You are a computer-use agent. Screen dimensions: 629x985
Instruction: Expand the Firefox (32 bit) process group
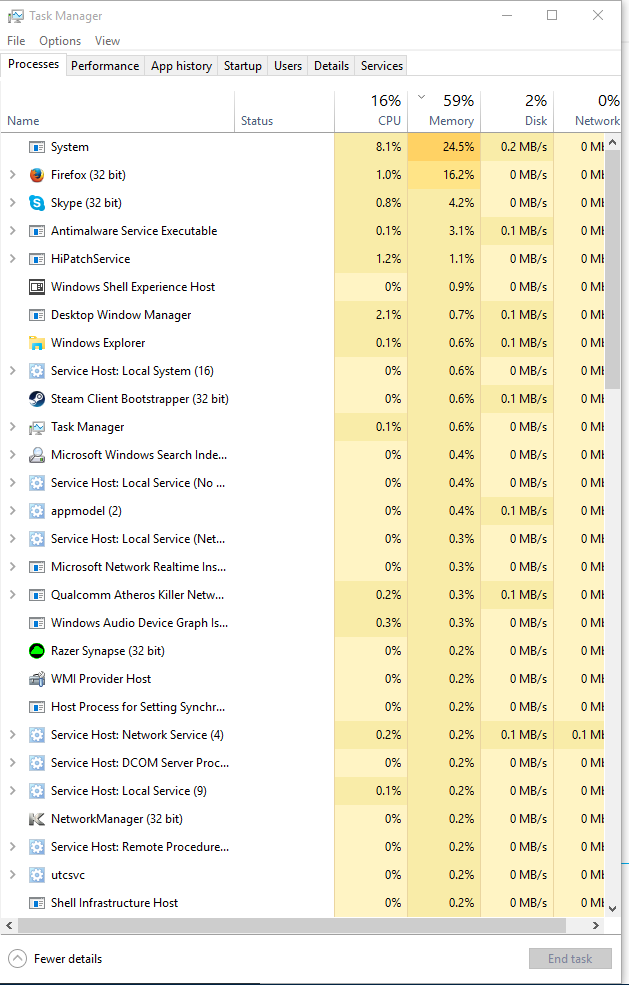tap(13, 175)
